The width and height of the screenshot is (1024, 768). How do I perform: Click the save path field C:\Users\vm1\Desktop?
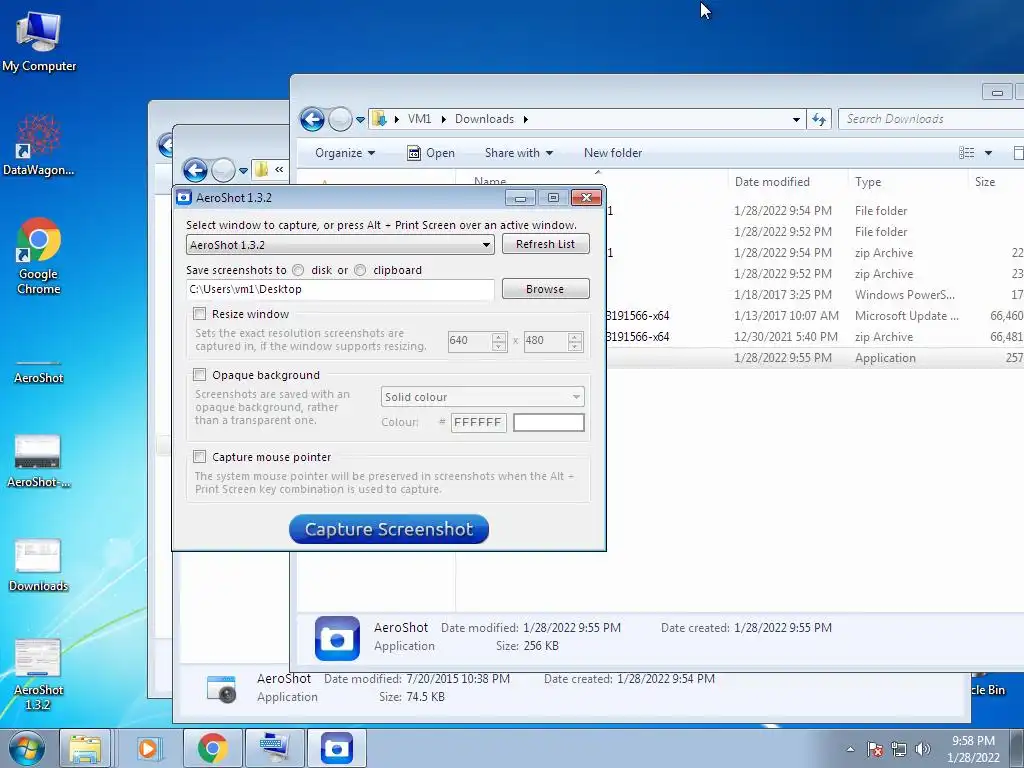coord(340,289)
